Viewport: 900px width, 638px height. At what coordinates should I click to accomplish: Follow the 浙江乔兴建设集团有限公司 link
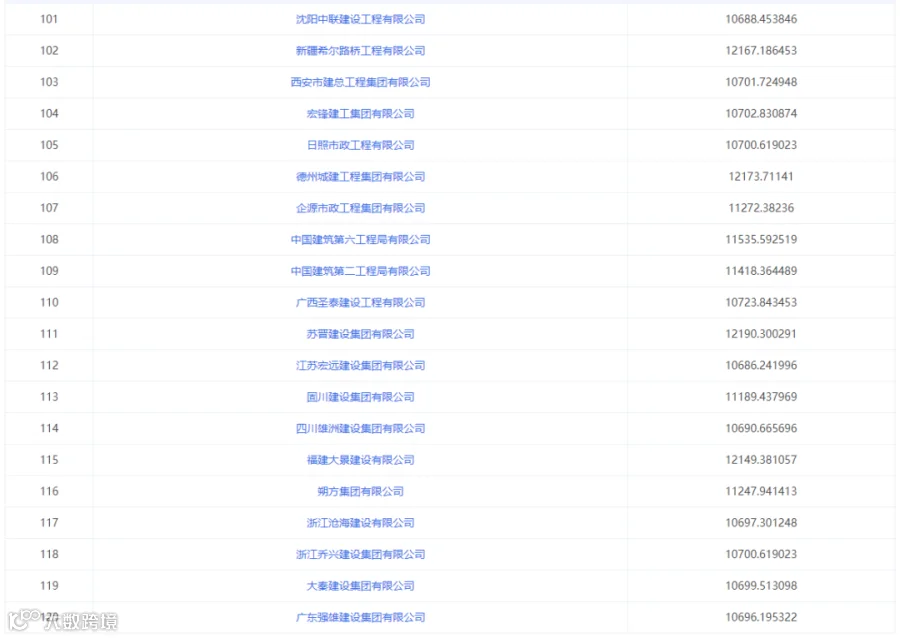coord(360,555)
